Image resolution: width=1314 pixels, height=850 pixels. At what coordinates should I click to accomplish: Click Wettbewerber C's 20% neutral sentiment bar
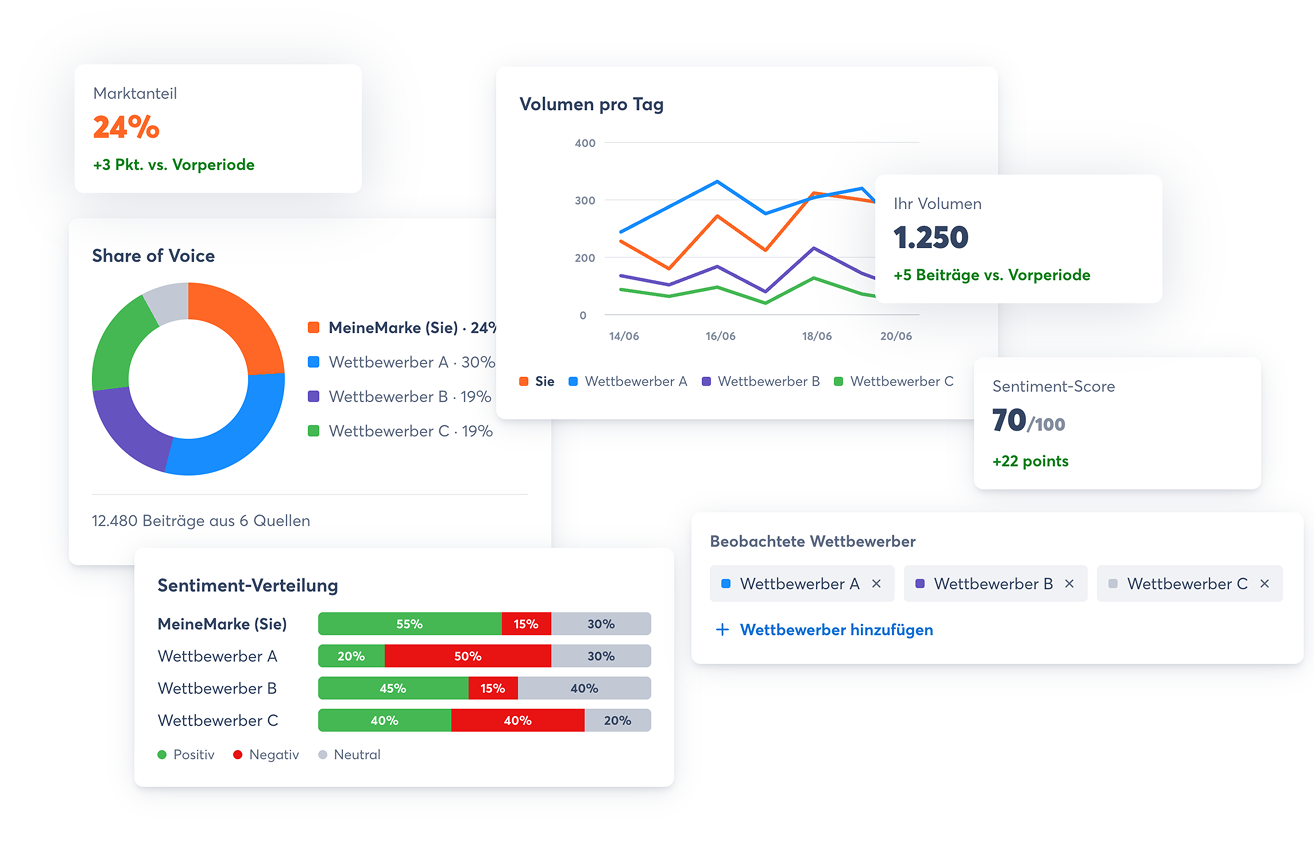click(618, 720)
